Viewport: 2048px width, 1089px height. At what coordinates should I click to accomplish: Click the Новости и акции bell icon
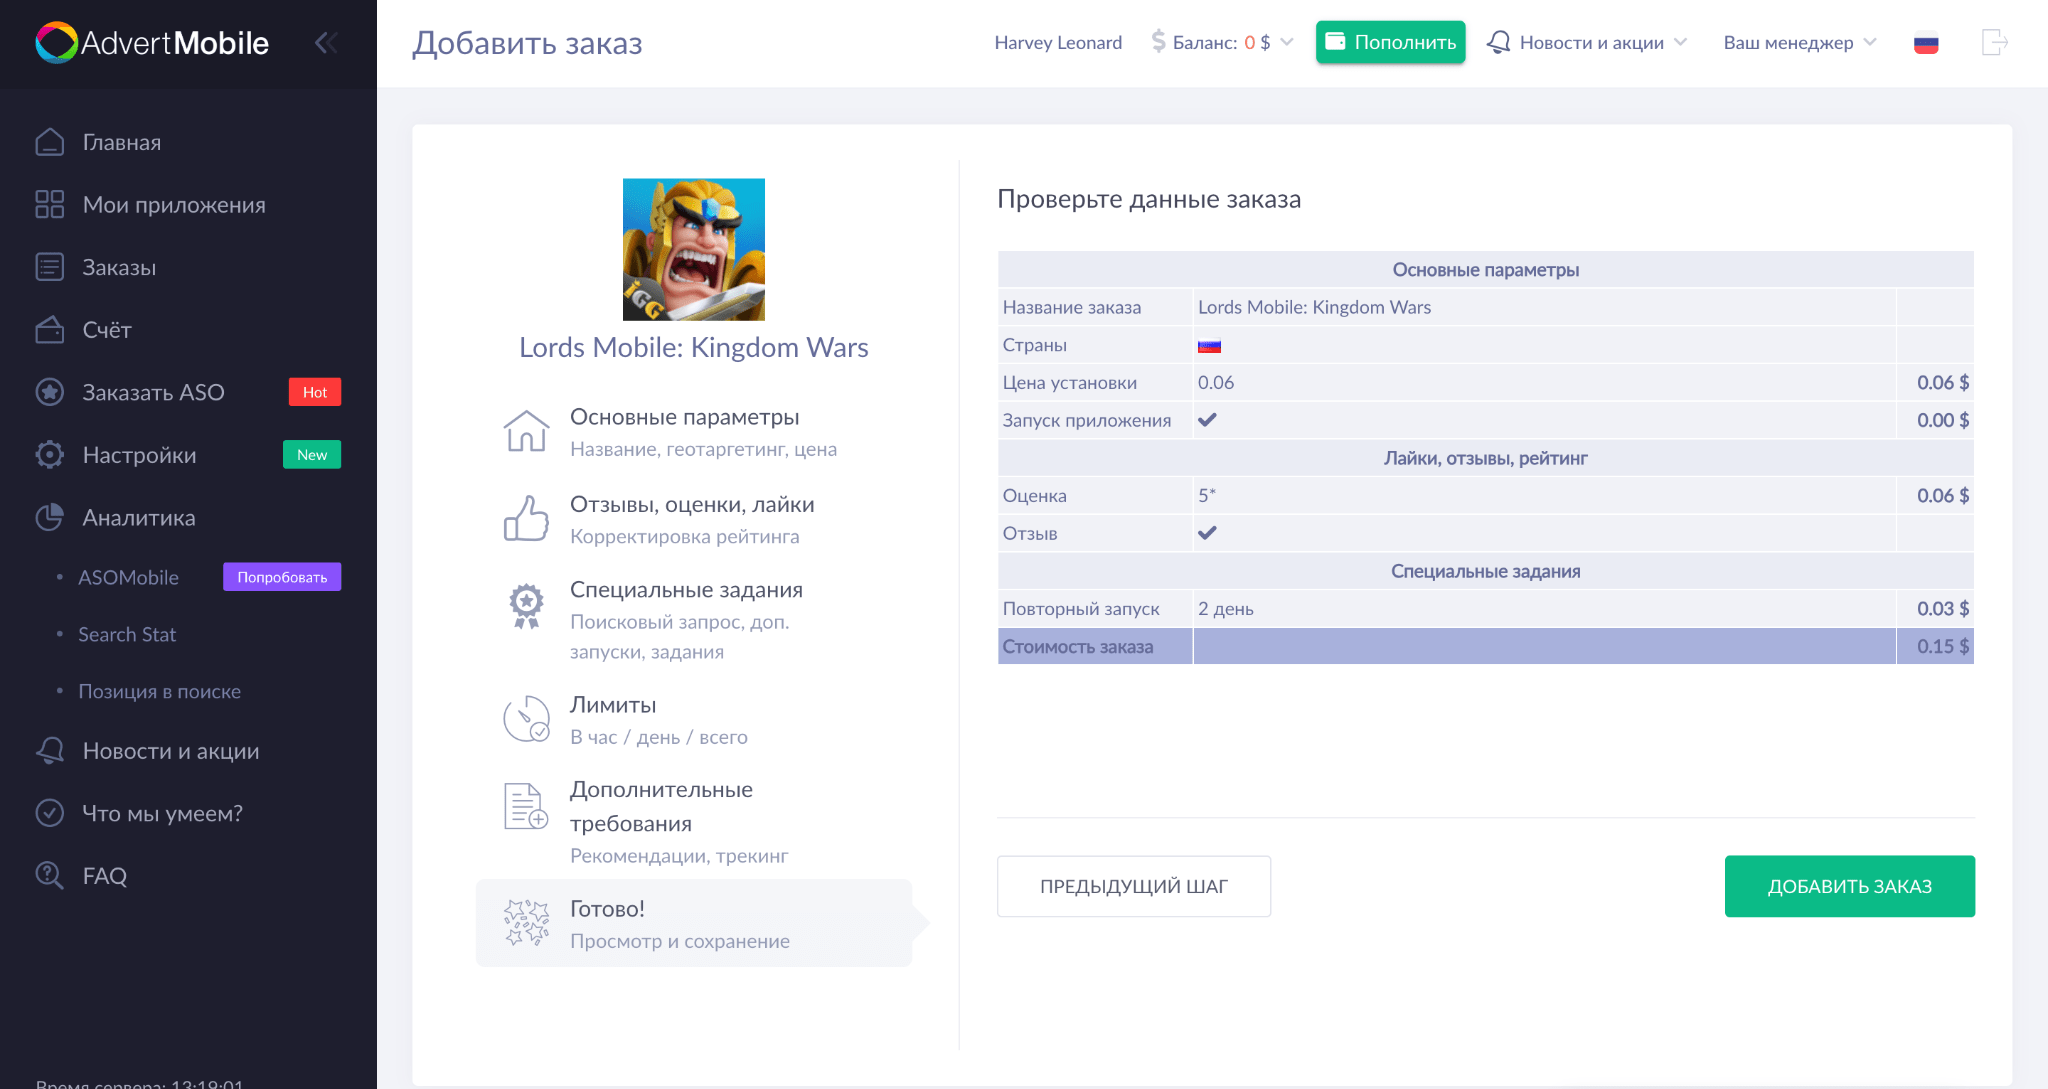(x=50, y=751)
